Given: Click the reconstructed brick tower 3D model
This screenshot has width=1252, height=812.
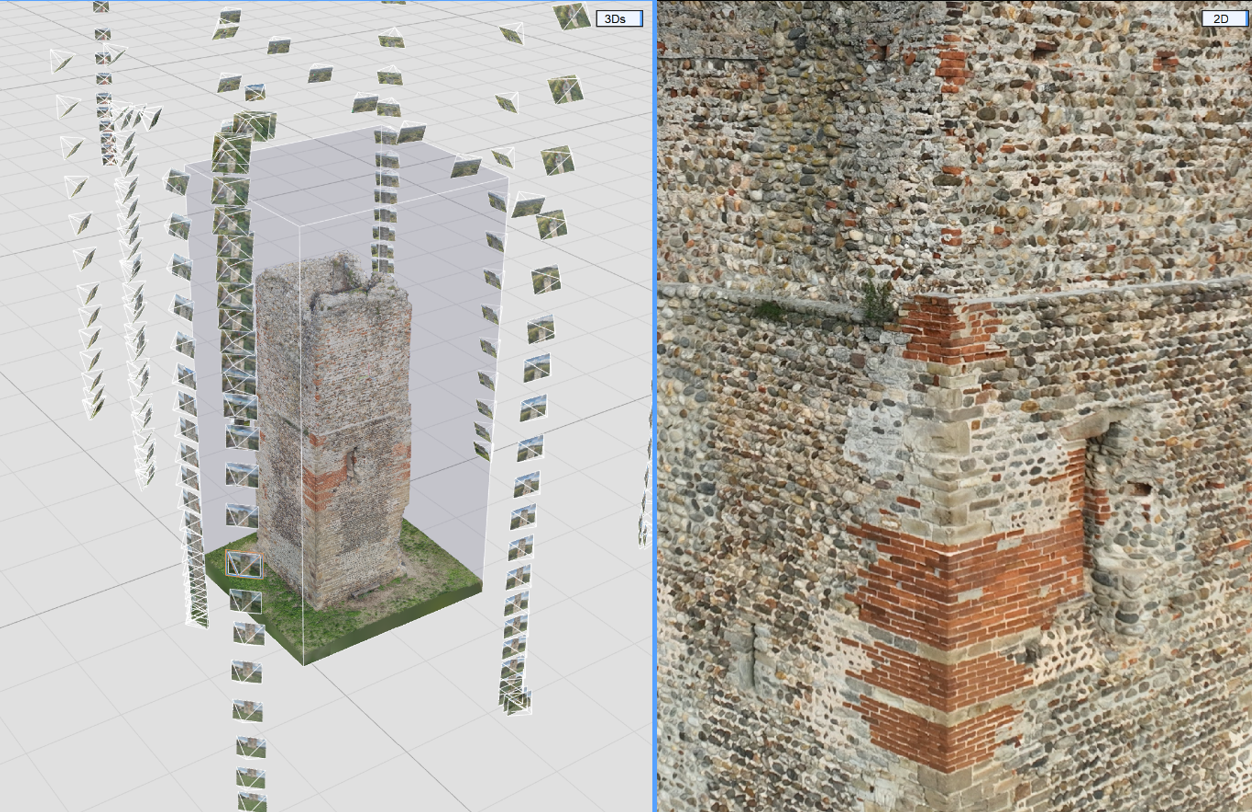Looking at the screenshot, I should tap(333, 430).
